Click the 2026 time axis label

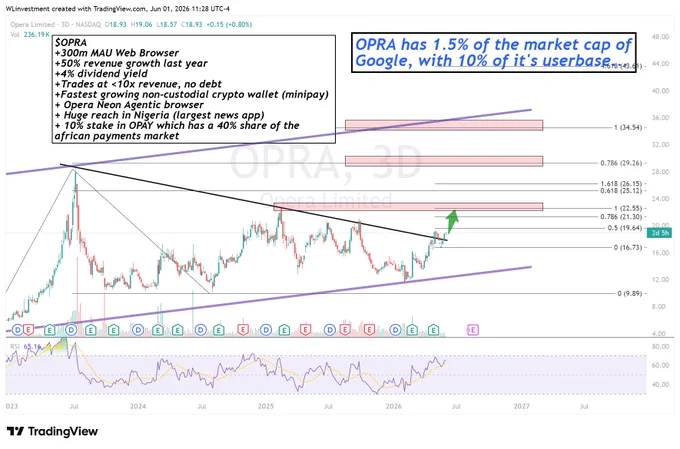[x=394, y=406]
